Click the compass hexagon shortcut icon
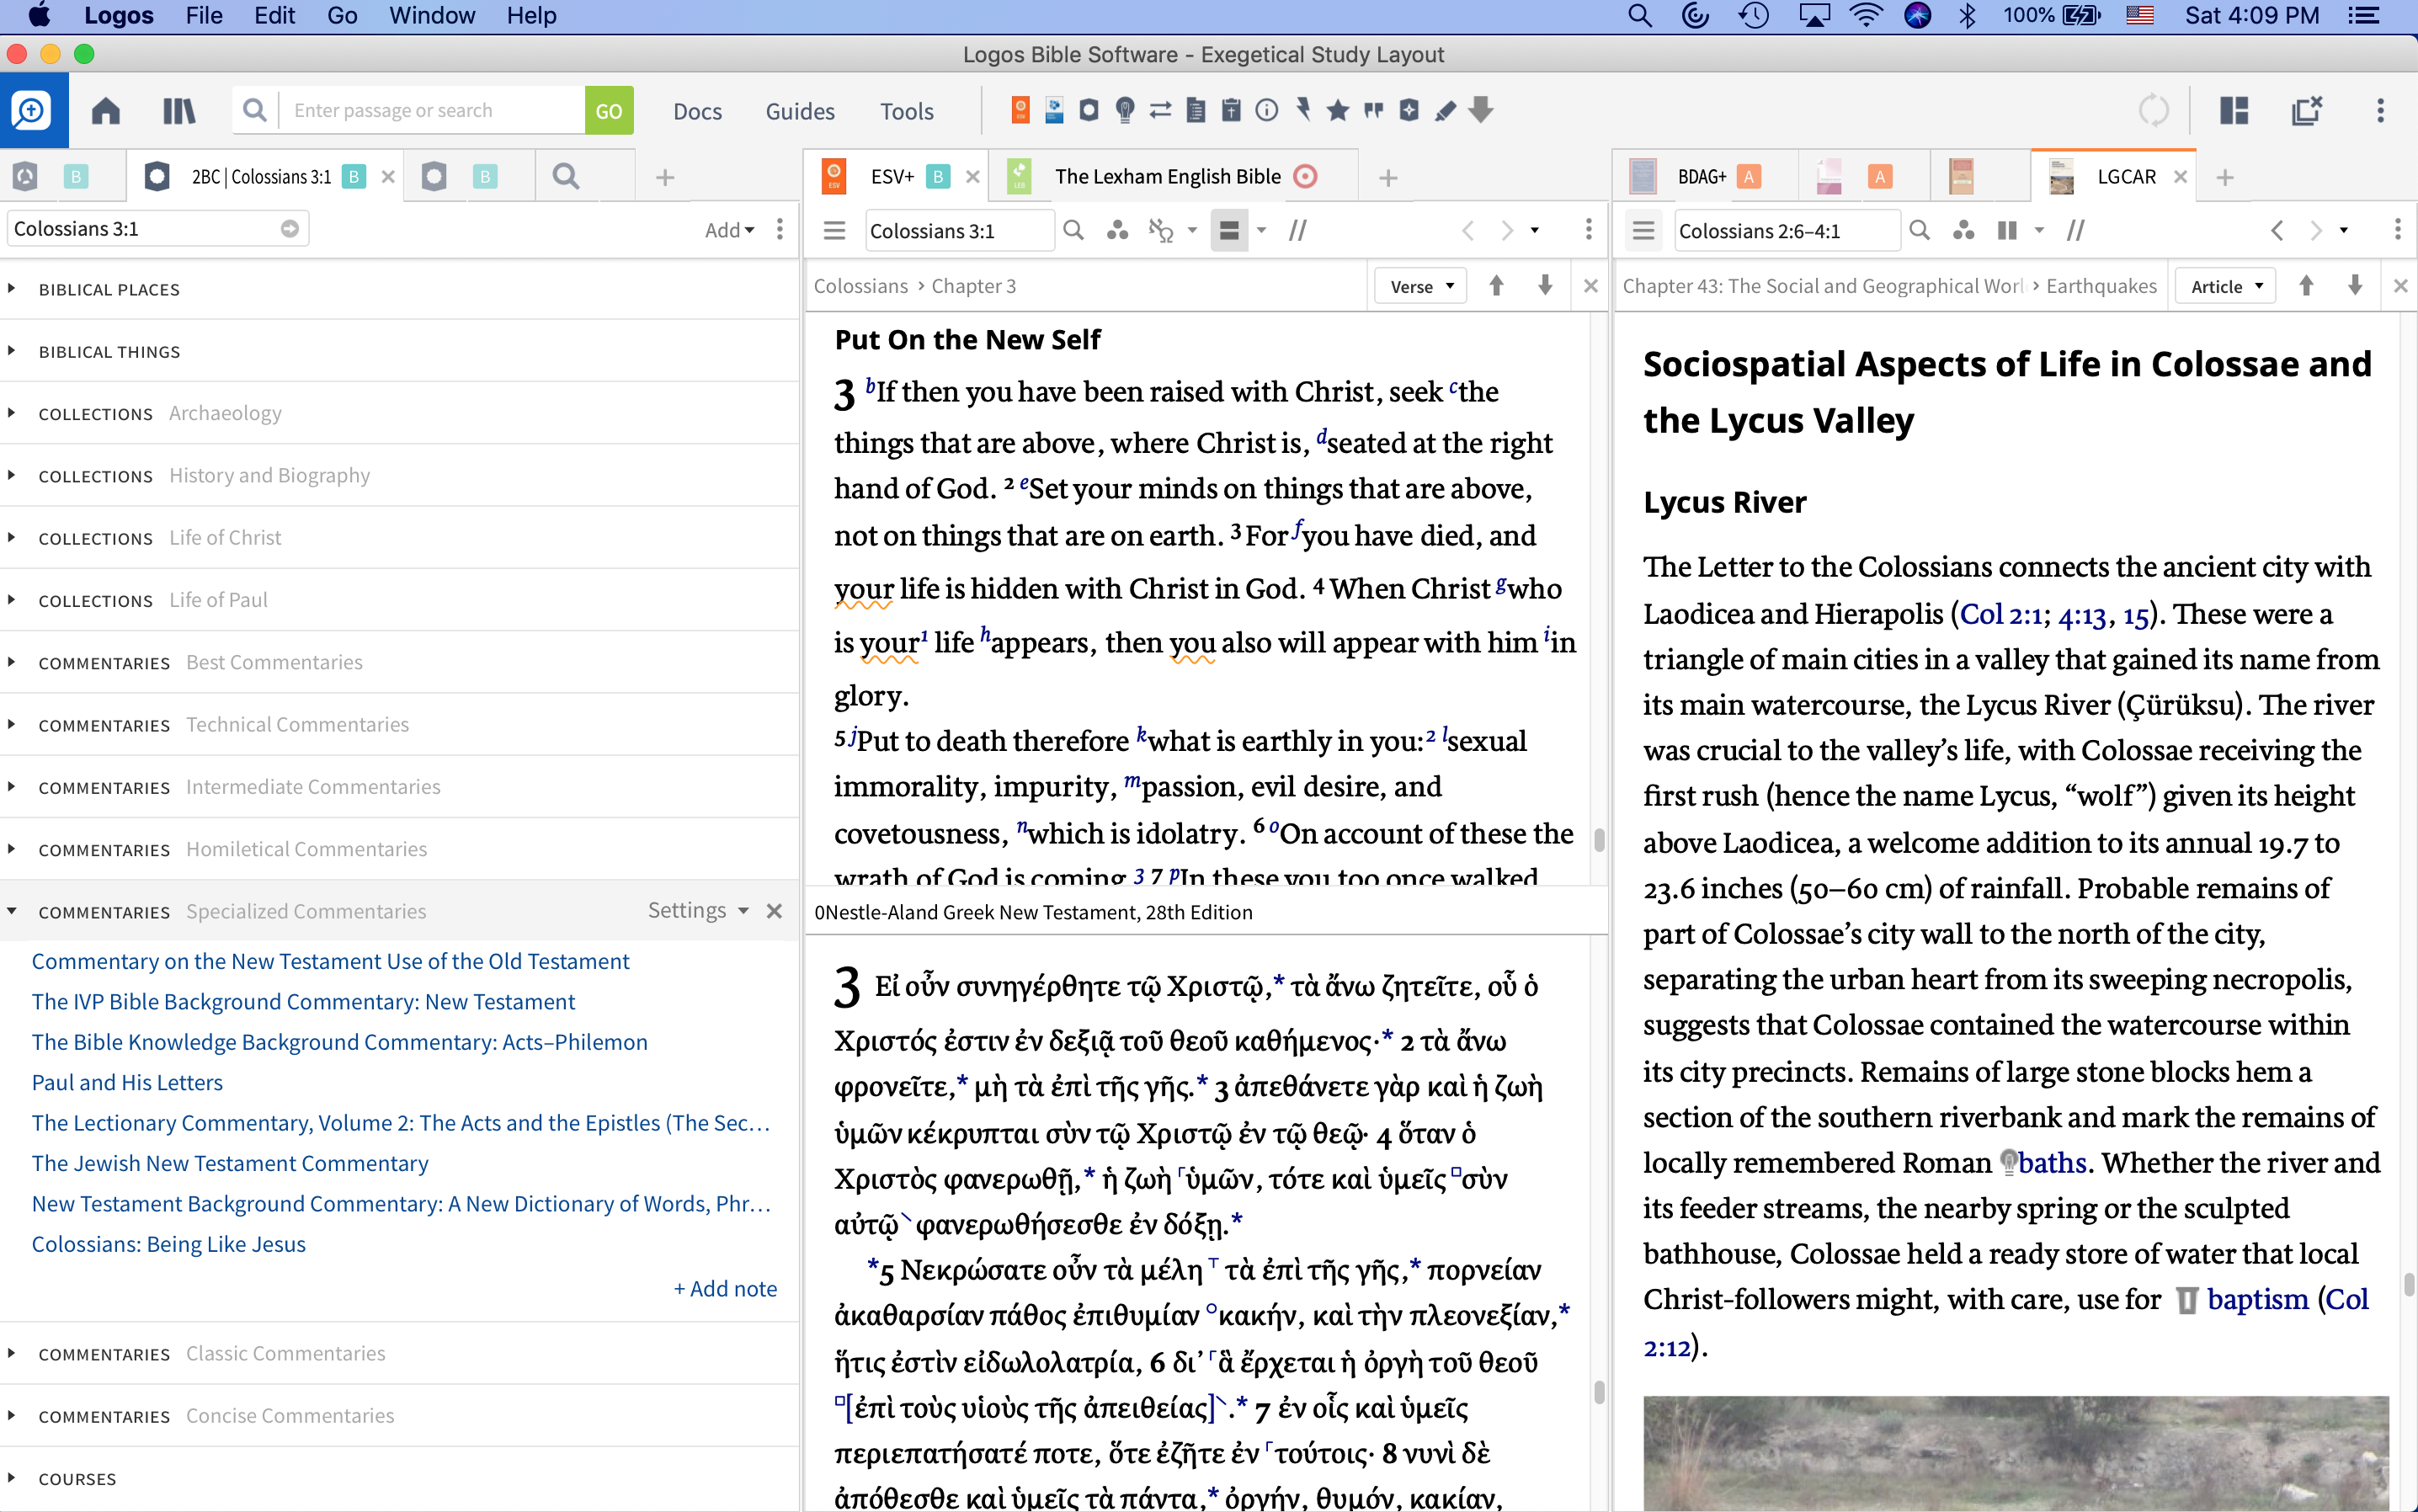 (x=1409, y=110)
